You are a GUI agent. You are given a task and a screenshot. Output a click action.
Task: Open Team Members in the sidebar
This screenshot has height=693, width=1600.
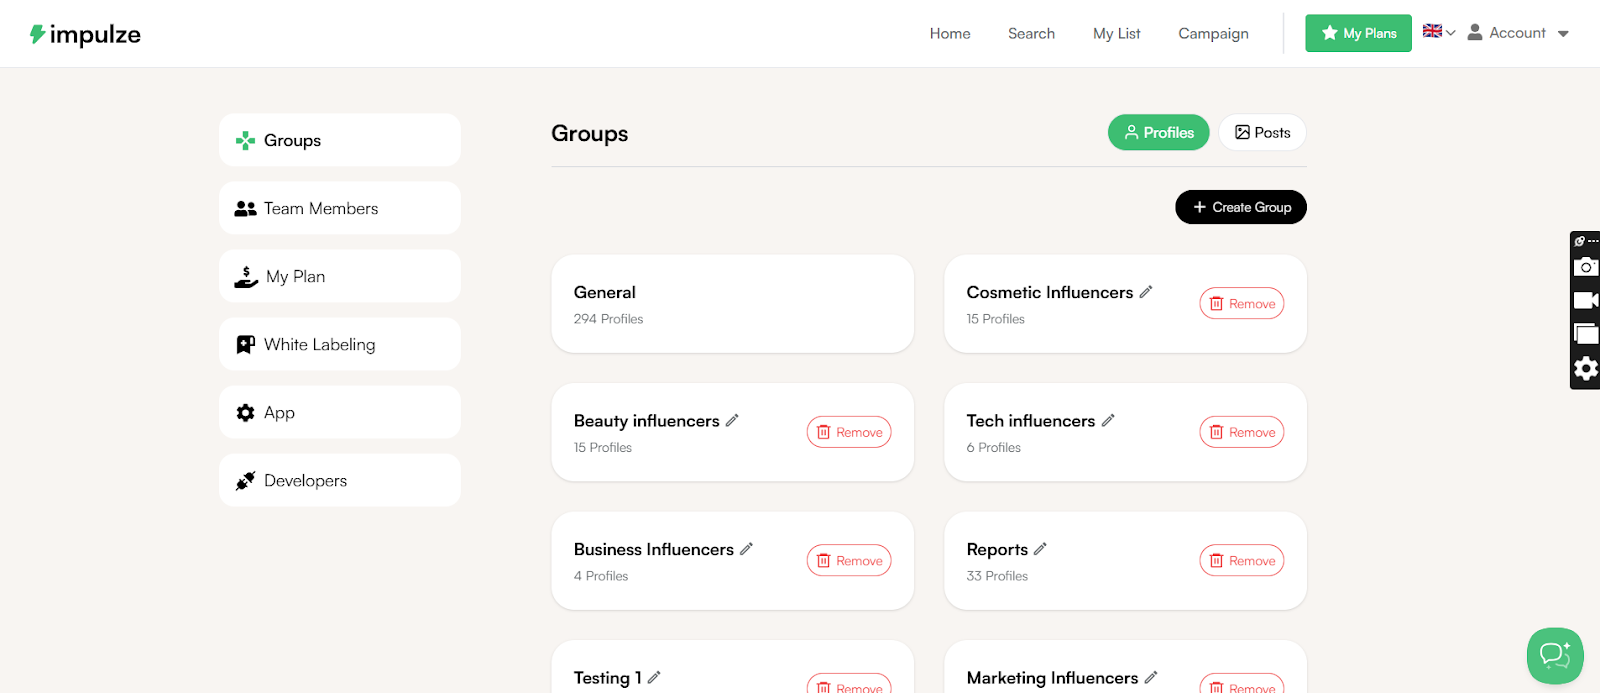coord(340,208)
